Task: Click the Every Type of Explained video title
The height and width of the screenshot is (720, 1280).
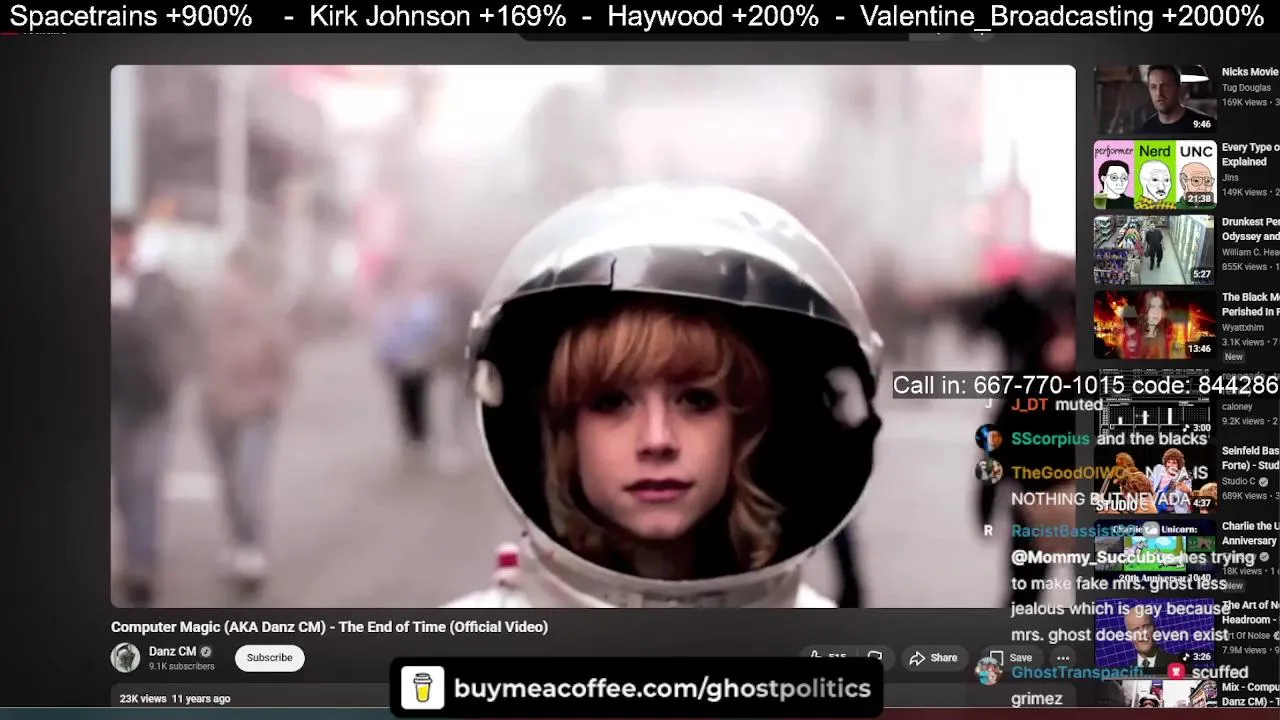Action: tap(1250, 154)
